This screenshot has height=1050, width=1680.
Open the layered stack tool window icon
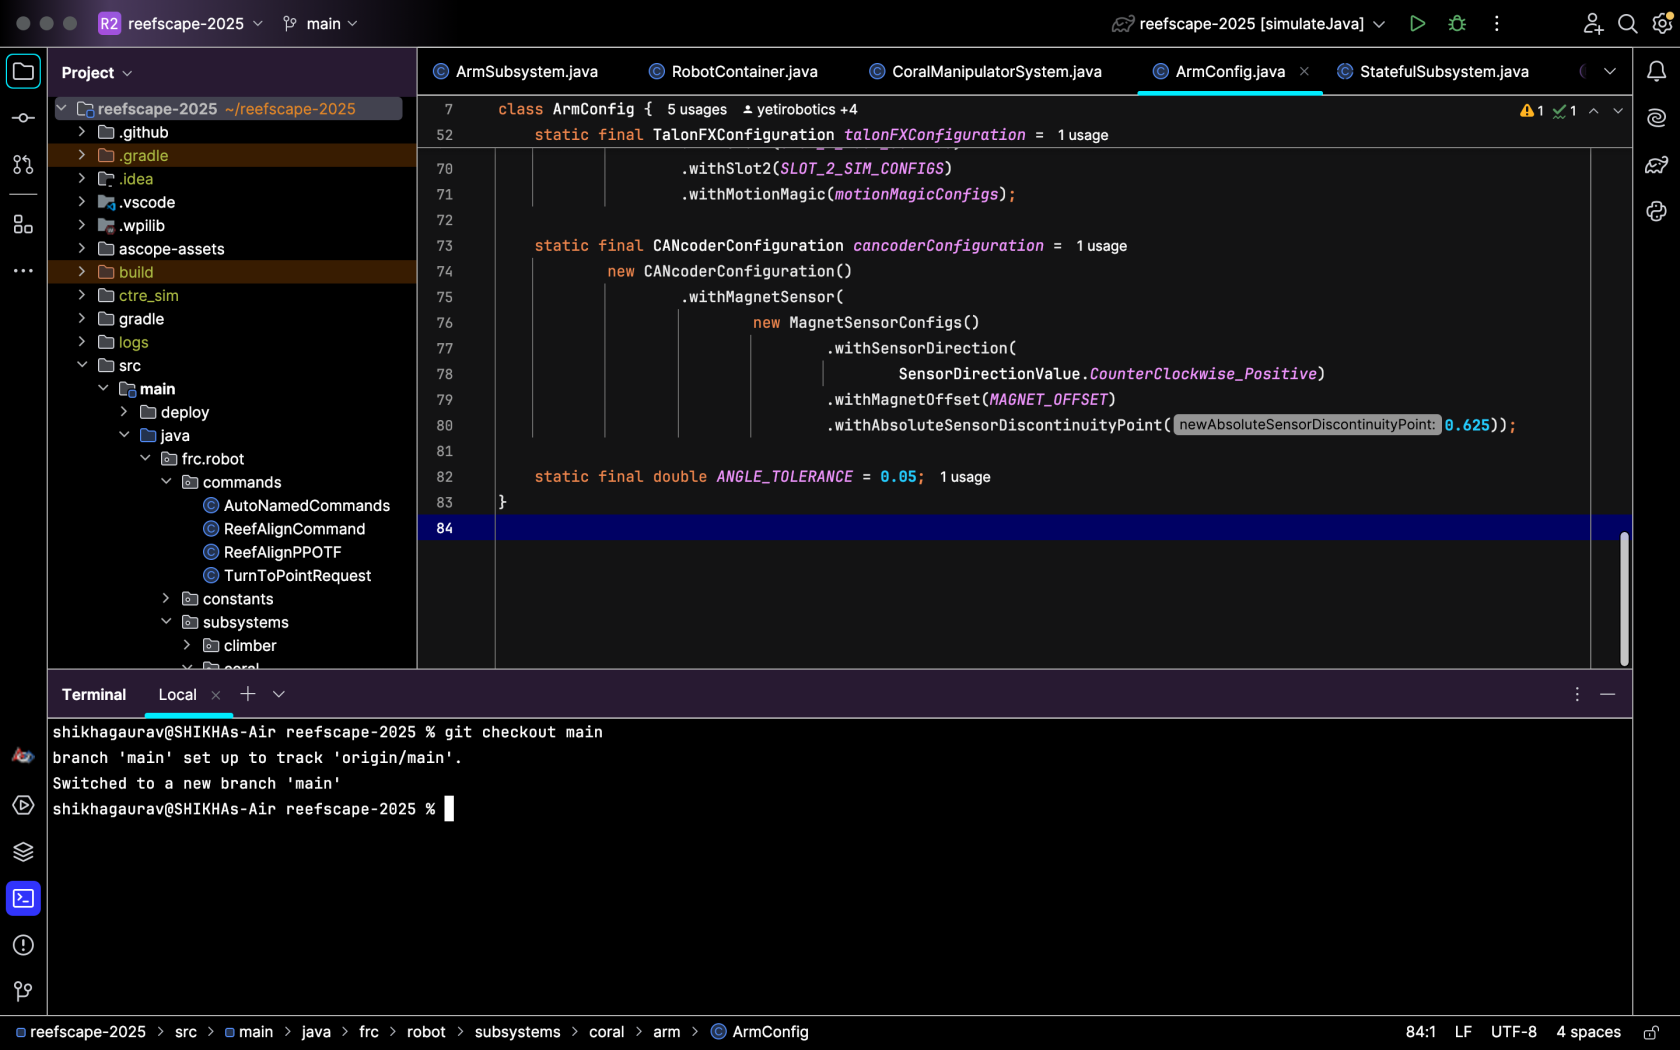(23, 852)
